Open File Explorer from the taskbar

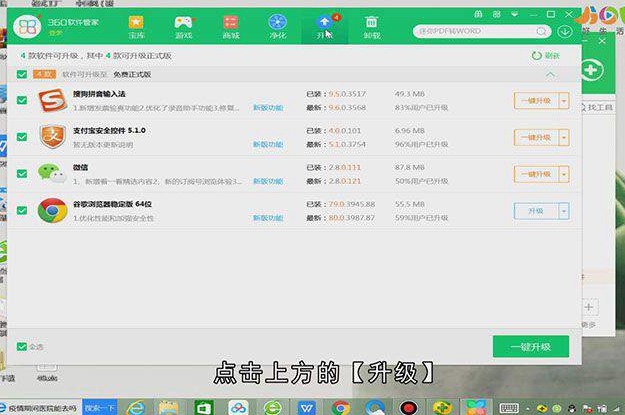[169, 407]
